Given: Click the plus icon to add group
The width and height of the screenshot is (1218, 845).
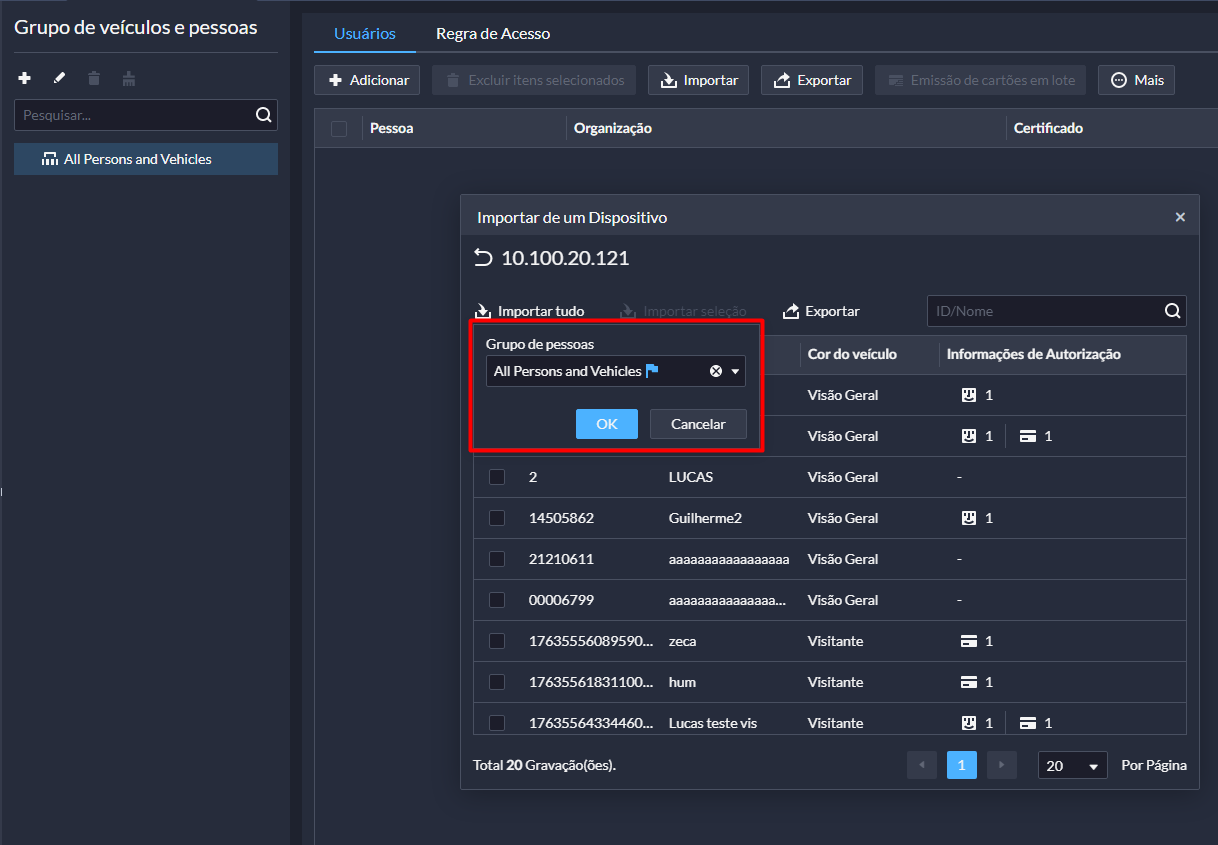Looking at the screenshot, I should click(x=25, y=78).
